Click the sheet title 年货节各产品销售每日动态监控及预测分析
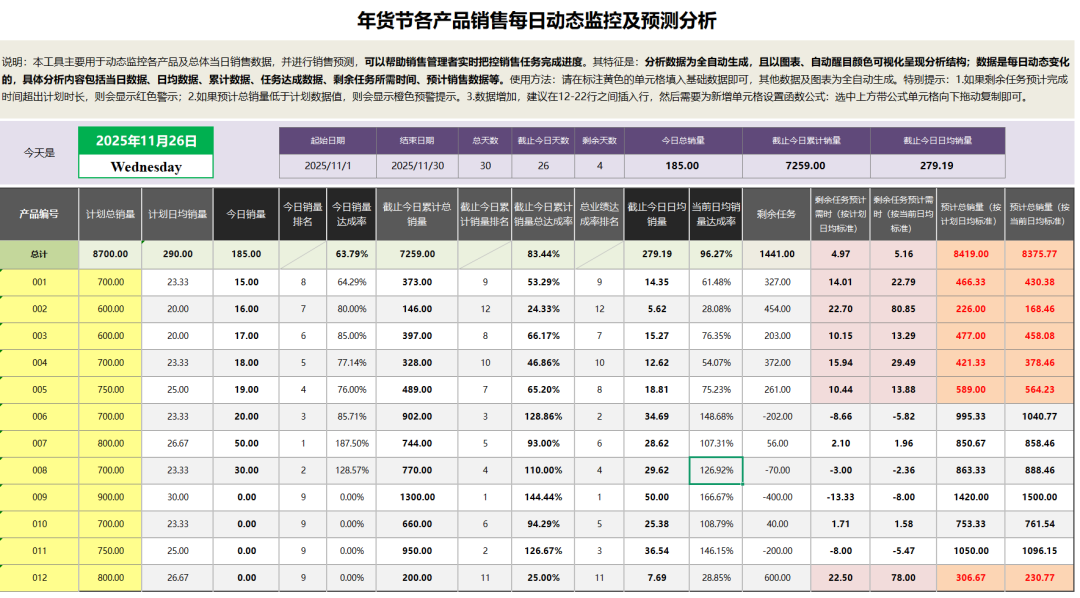Viewport: 1080px width, 598px height. click(537, 21)
